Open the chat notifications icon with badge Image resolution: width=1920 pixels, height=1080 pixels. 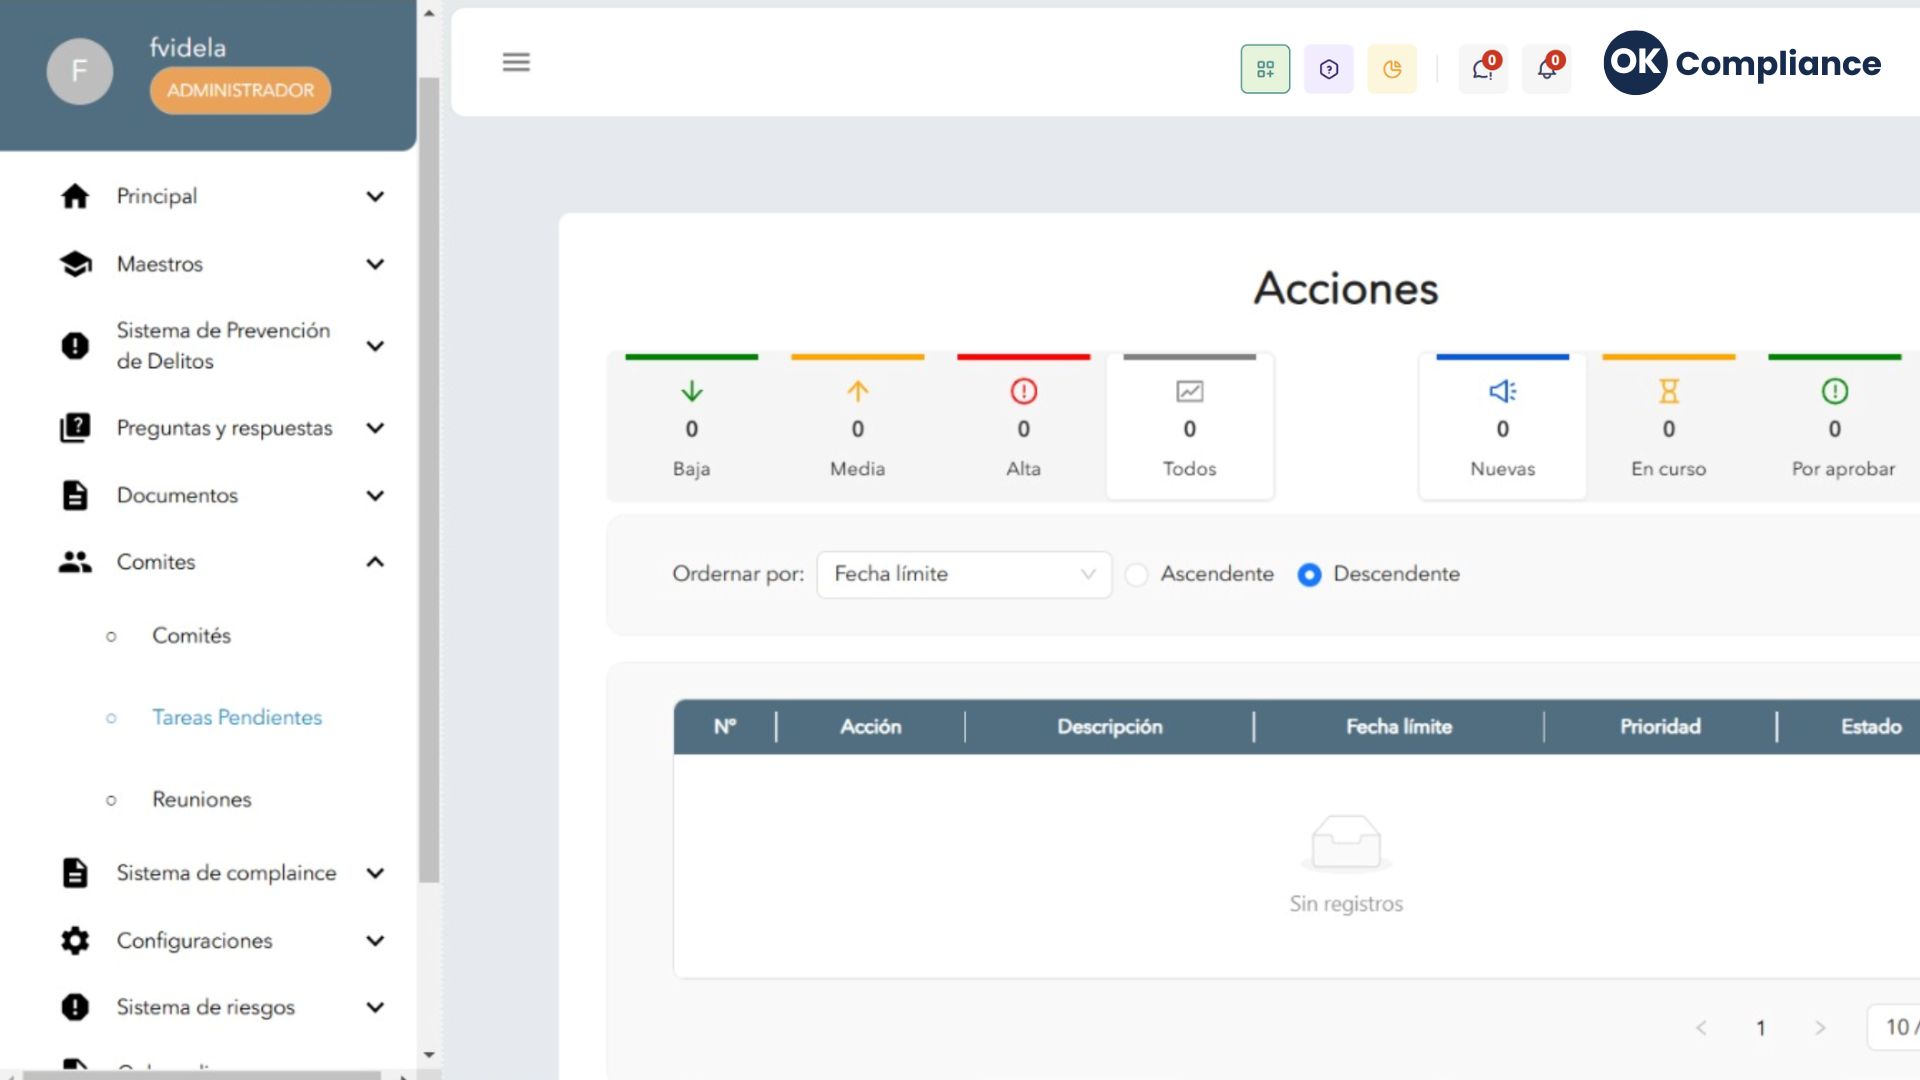(1483, 69)
